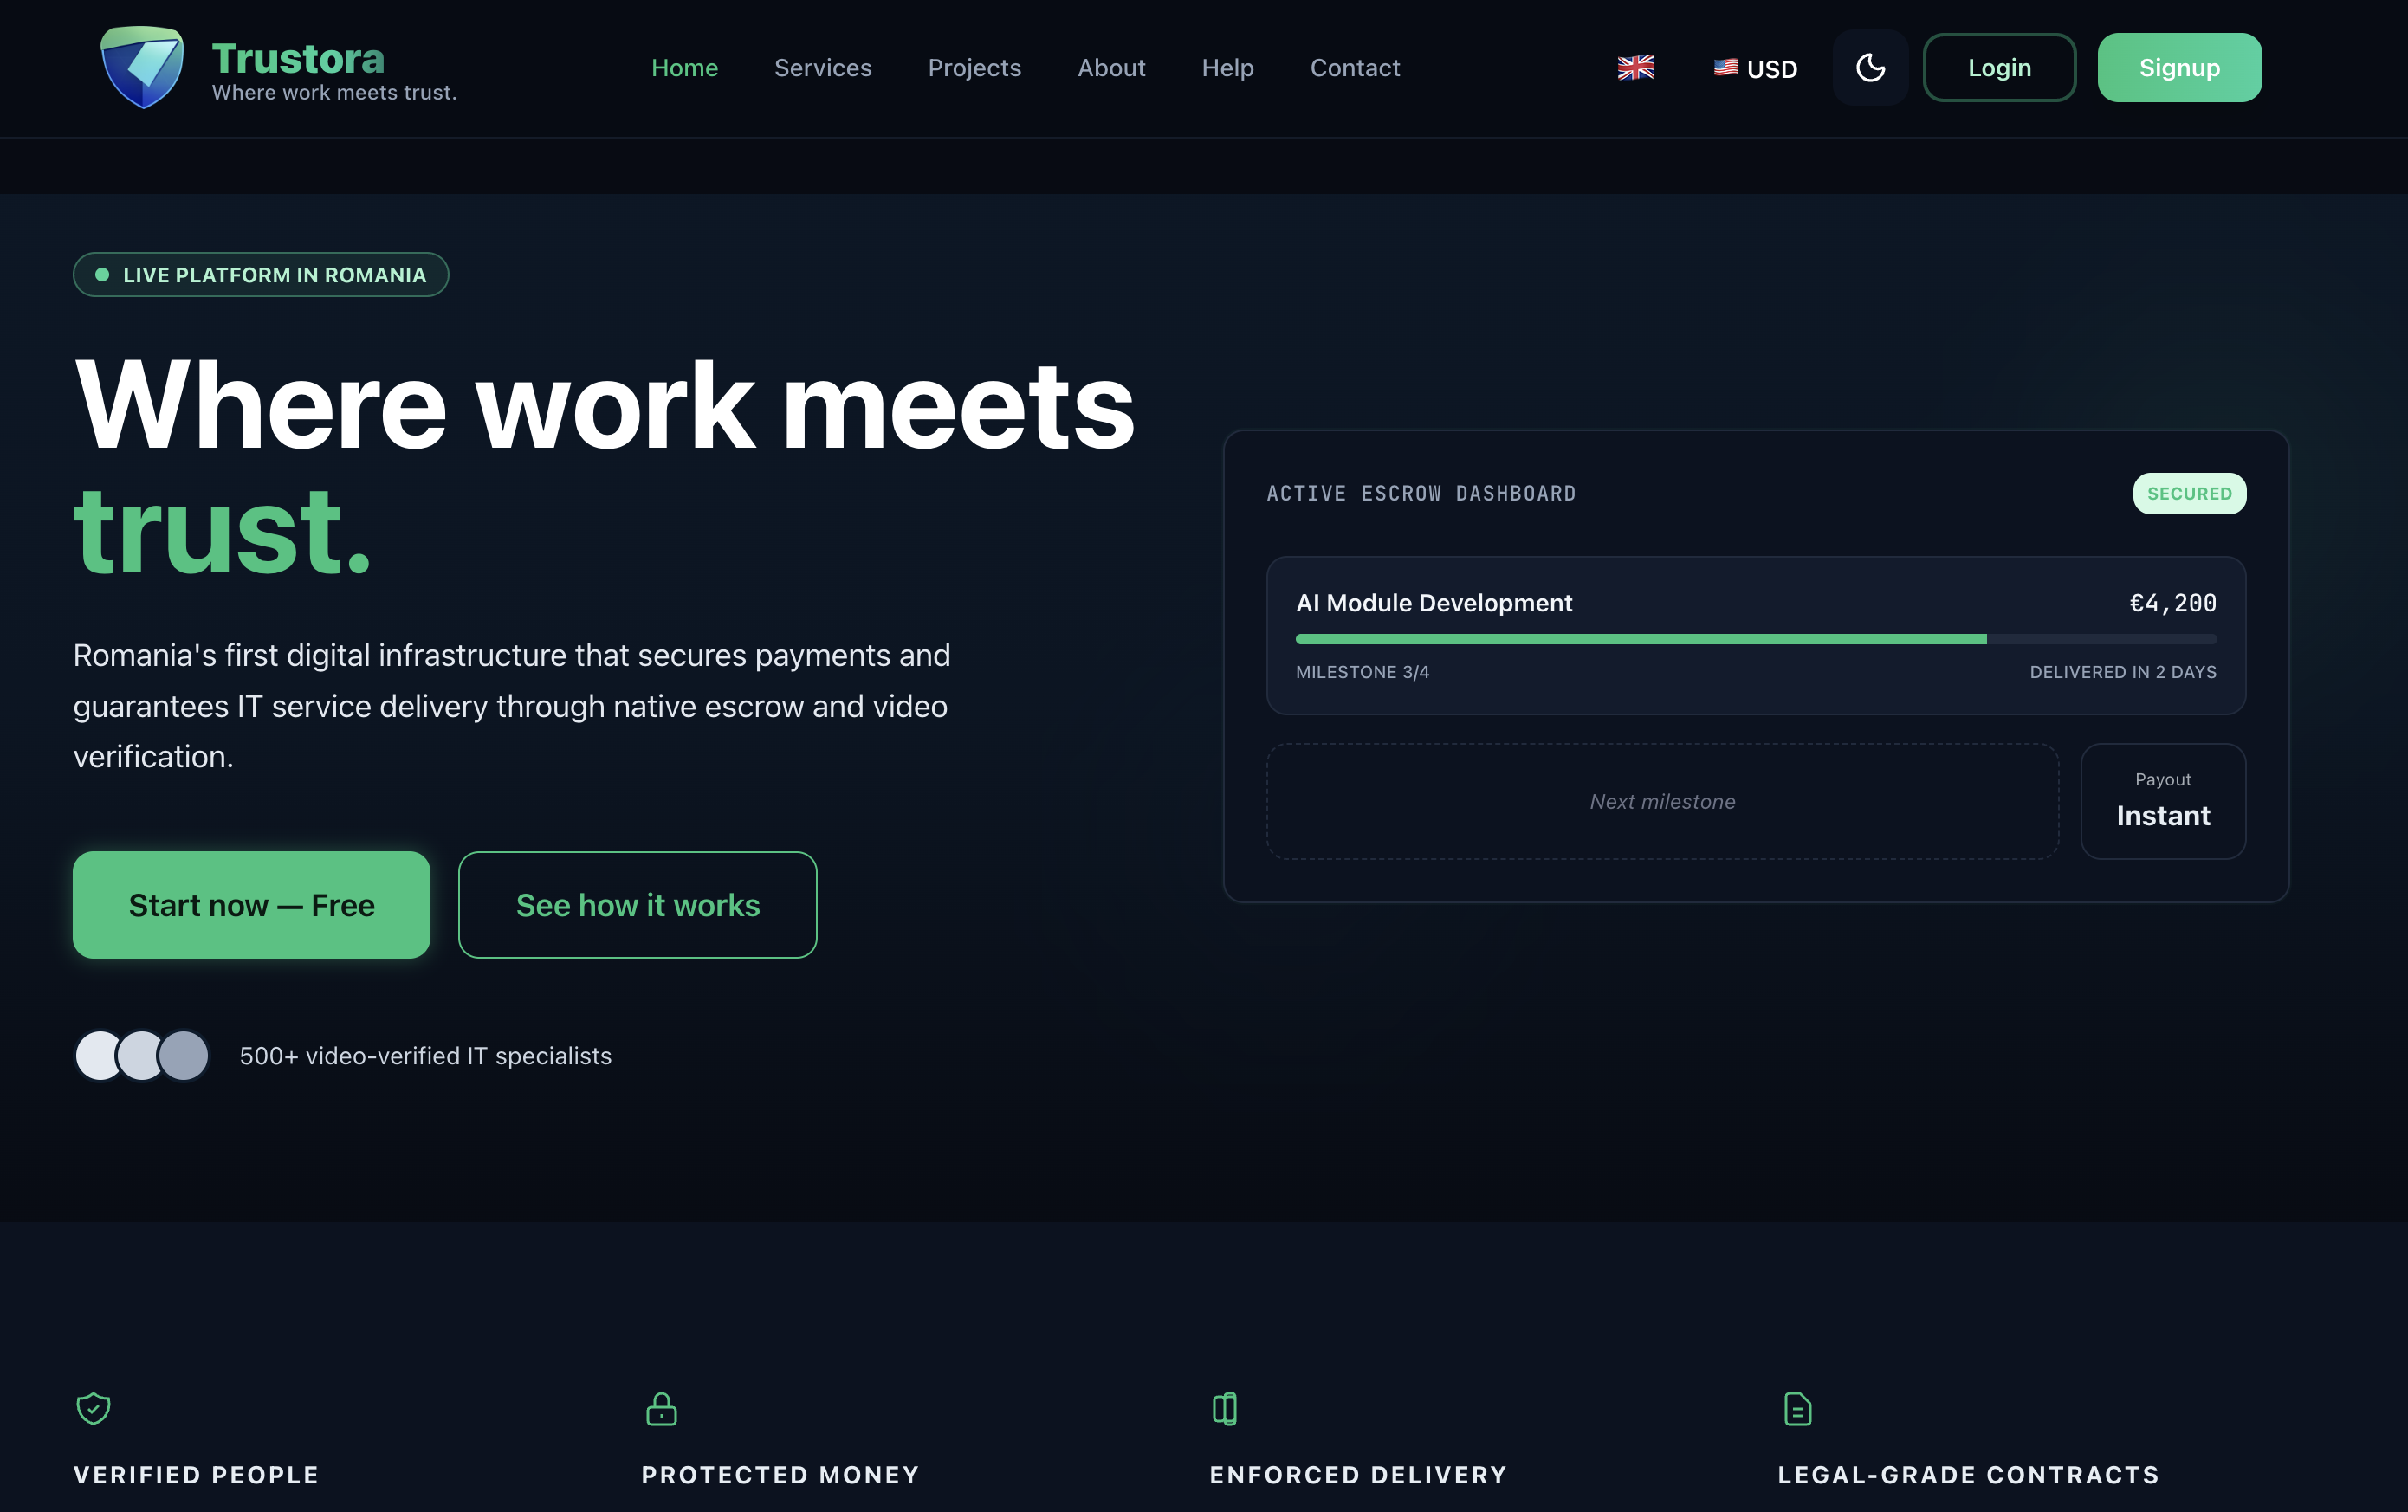
Task: Open the USD currency dropdown
Action: (x=1756, y=68)
